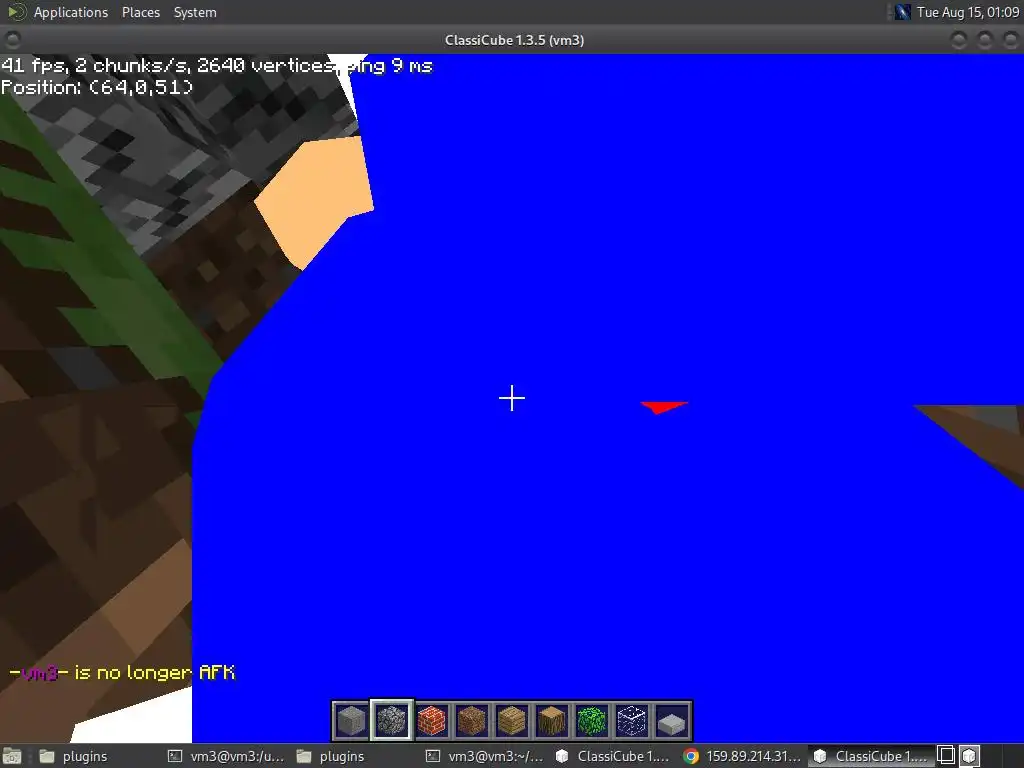Switch to vm3@vm3:~/... terminal window
The height and width of the screenshot is (768, 1024).
[x=485, y=756]
